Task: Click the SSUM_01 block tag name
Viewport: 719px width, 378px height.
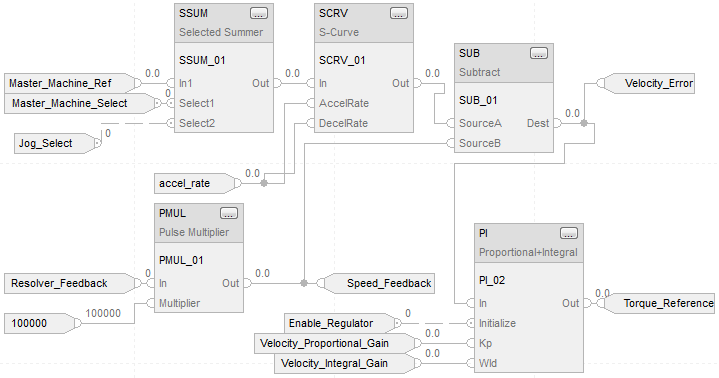Action: click(x=202, y=60)
